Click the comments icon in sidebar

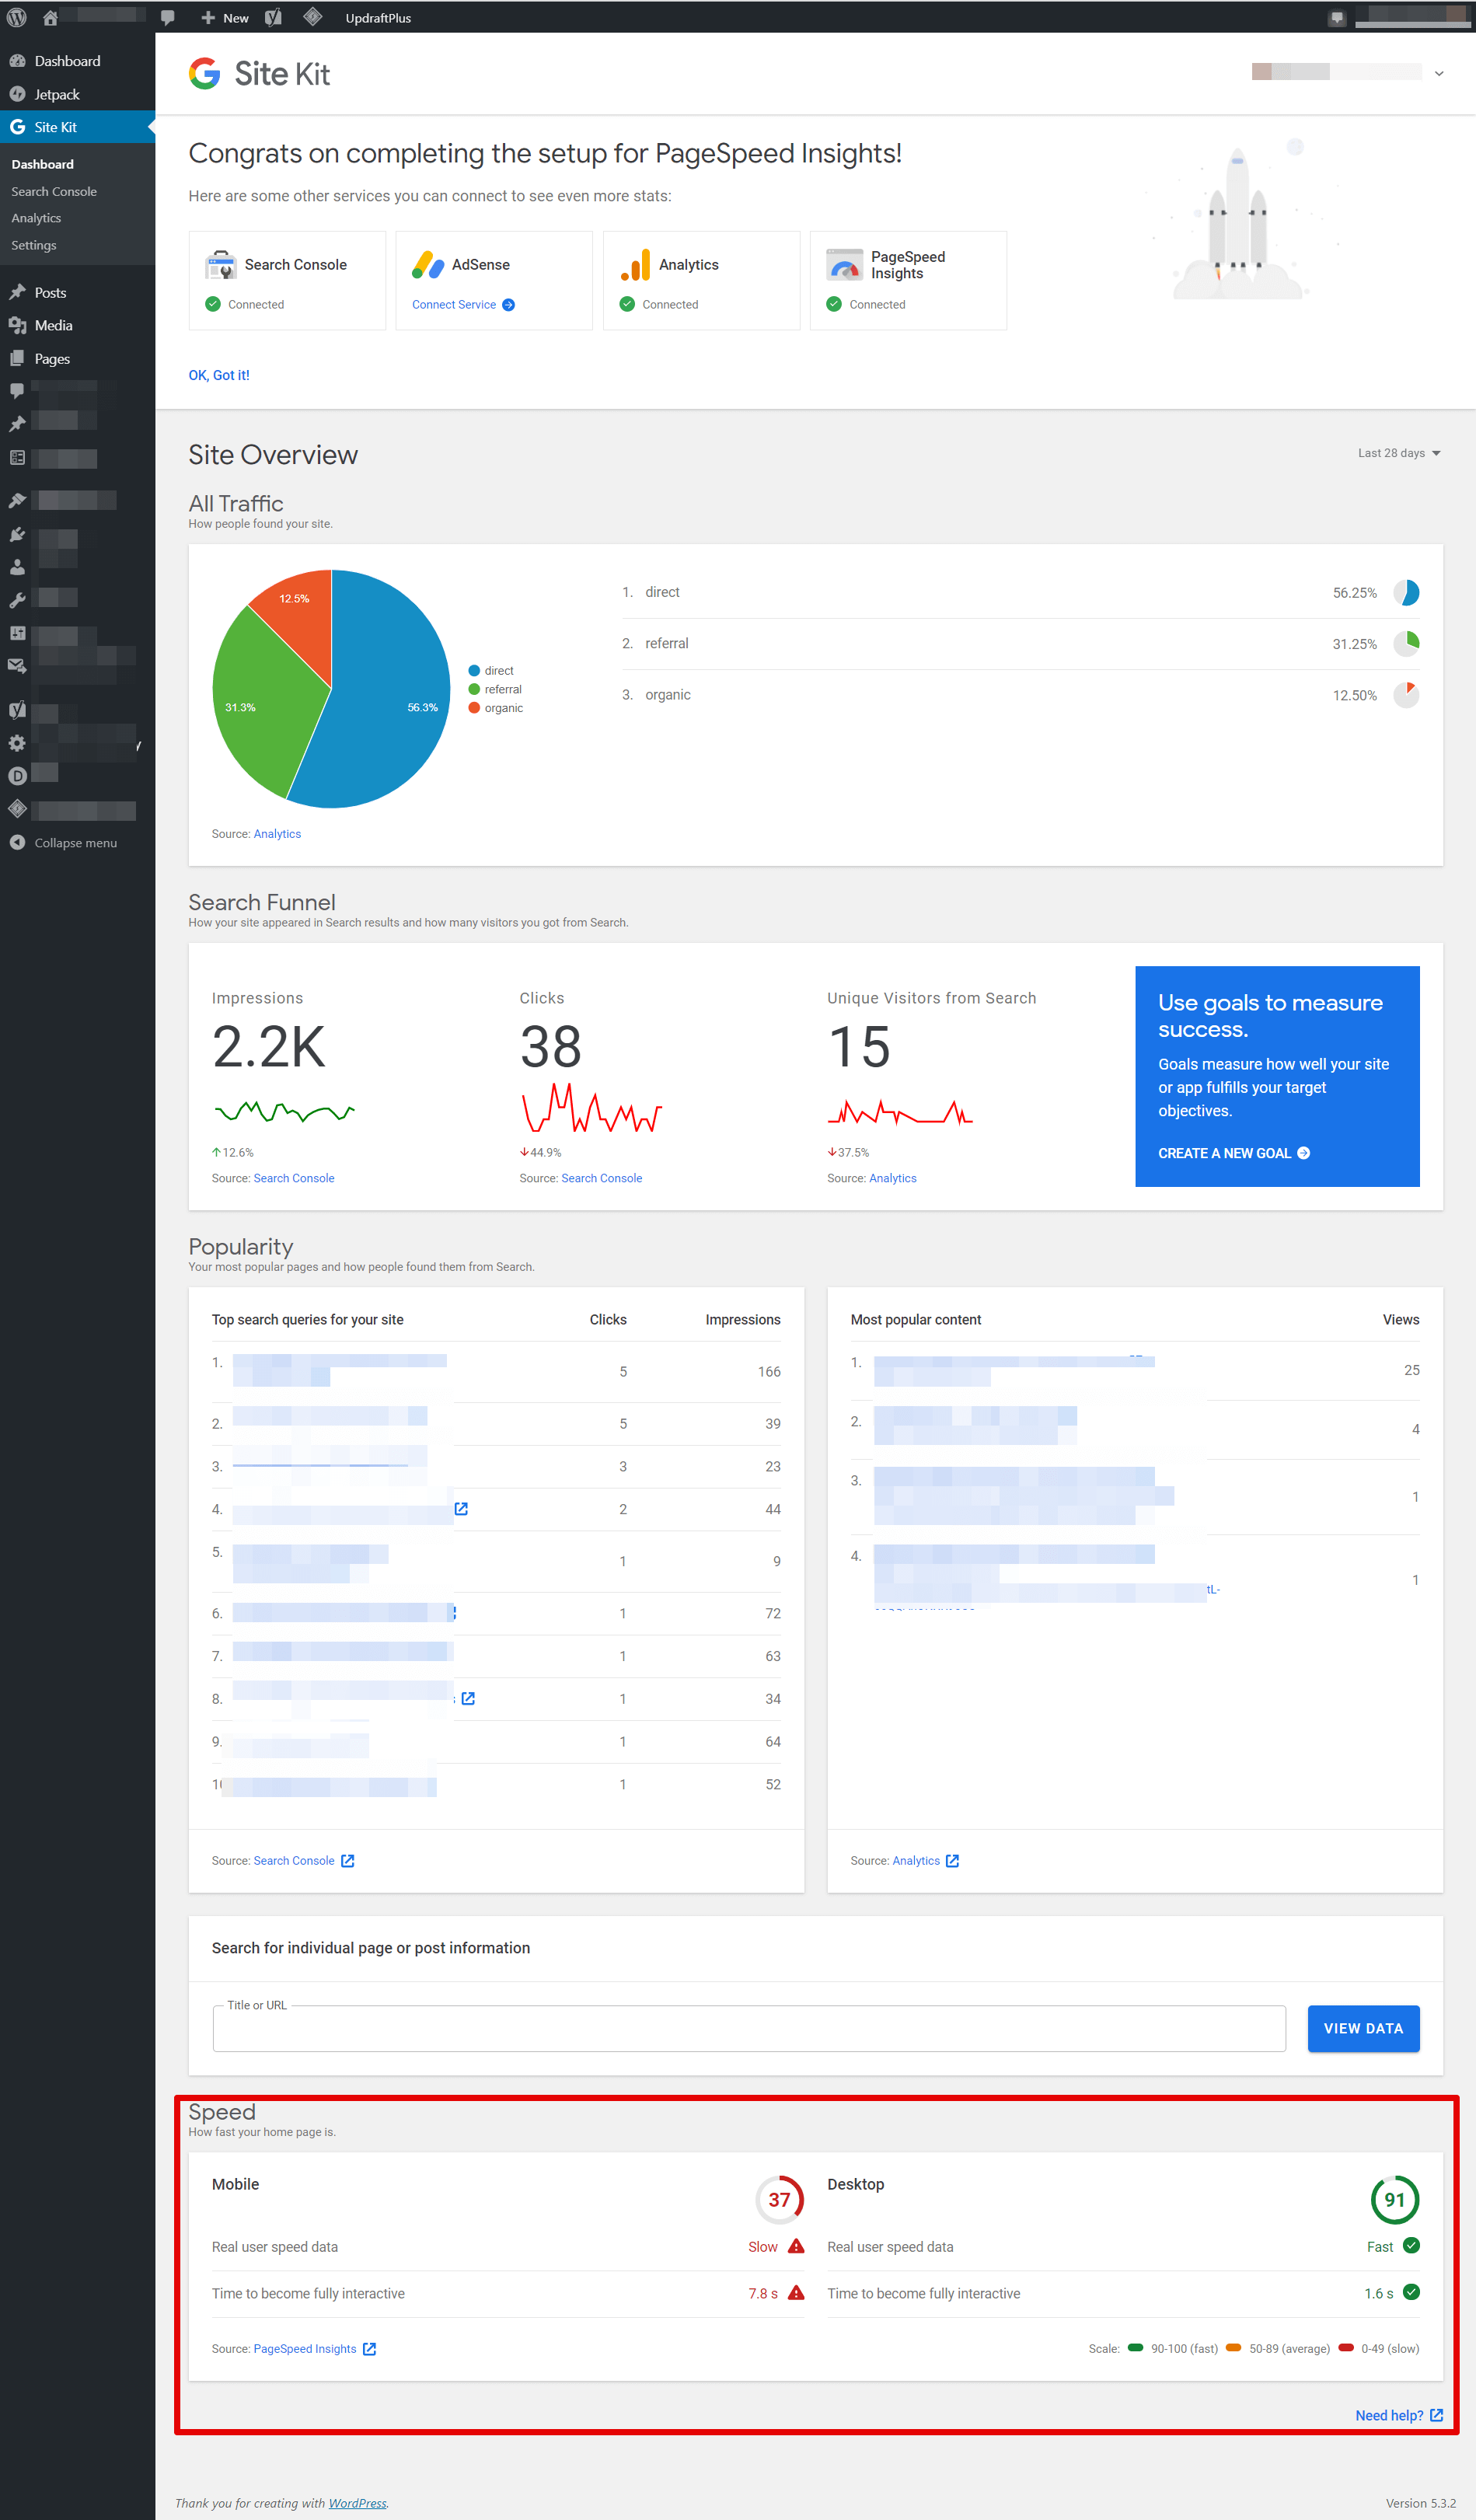tap(17, 391)
